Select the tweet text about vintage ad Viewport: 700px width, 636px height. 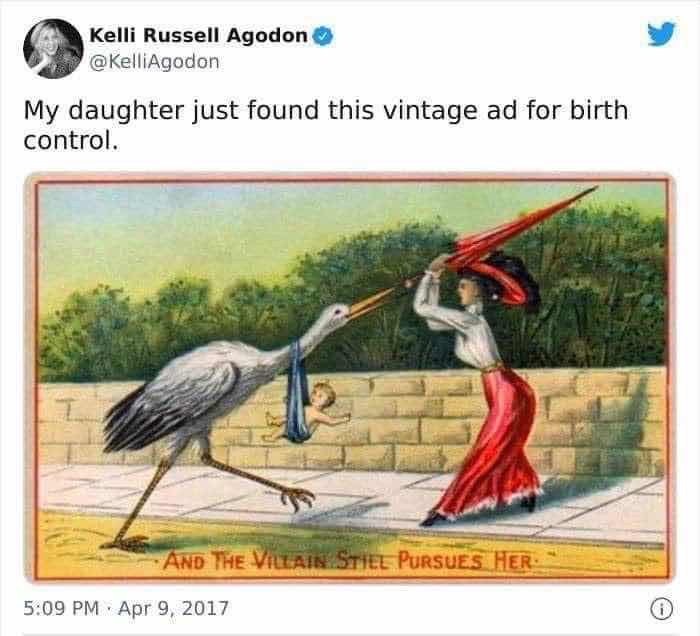click(326, 125)
